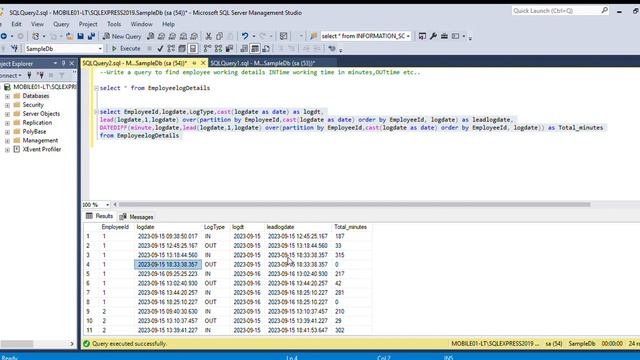Click Object Explorer connect plug icon

click(x=29, y=75)
